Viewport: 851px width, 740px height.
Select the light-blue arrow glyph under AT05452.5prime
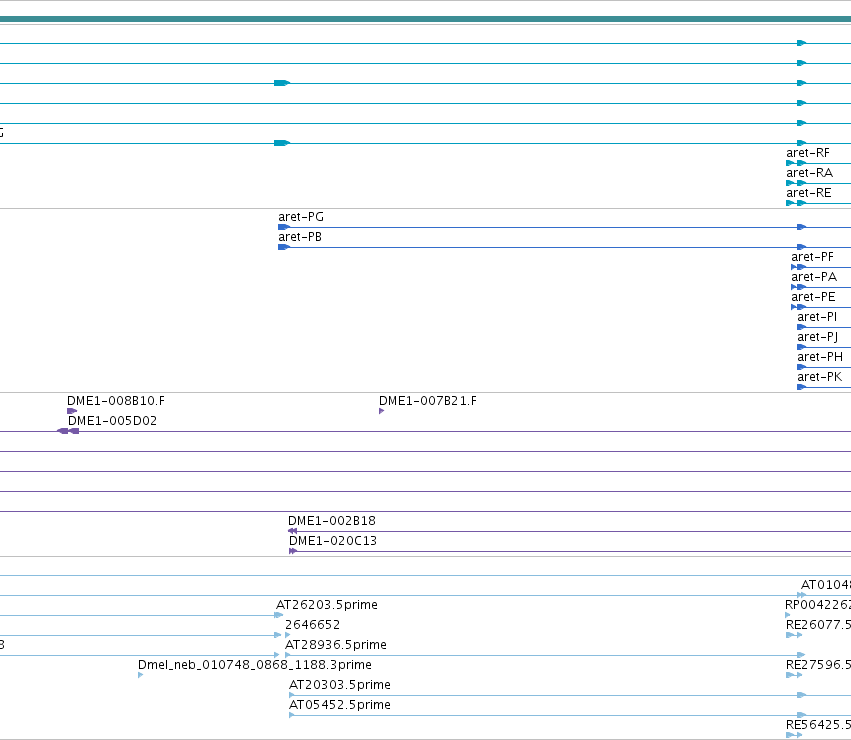click(292, 715)
